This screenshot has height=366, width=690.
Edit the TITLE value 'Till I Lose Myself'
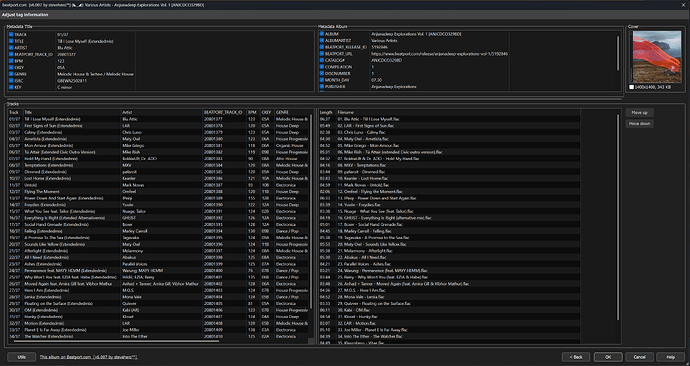coord(95,41)
